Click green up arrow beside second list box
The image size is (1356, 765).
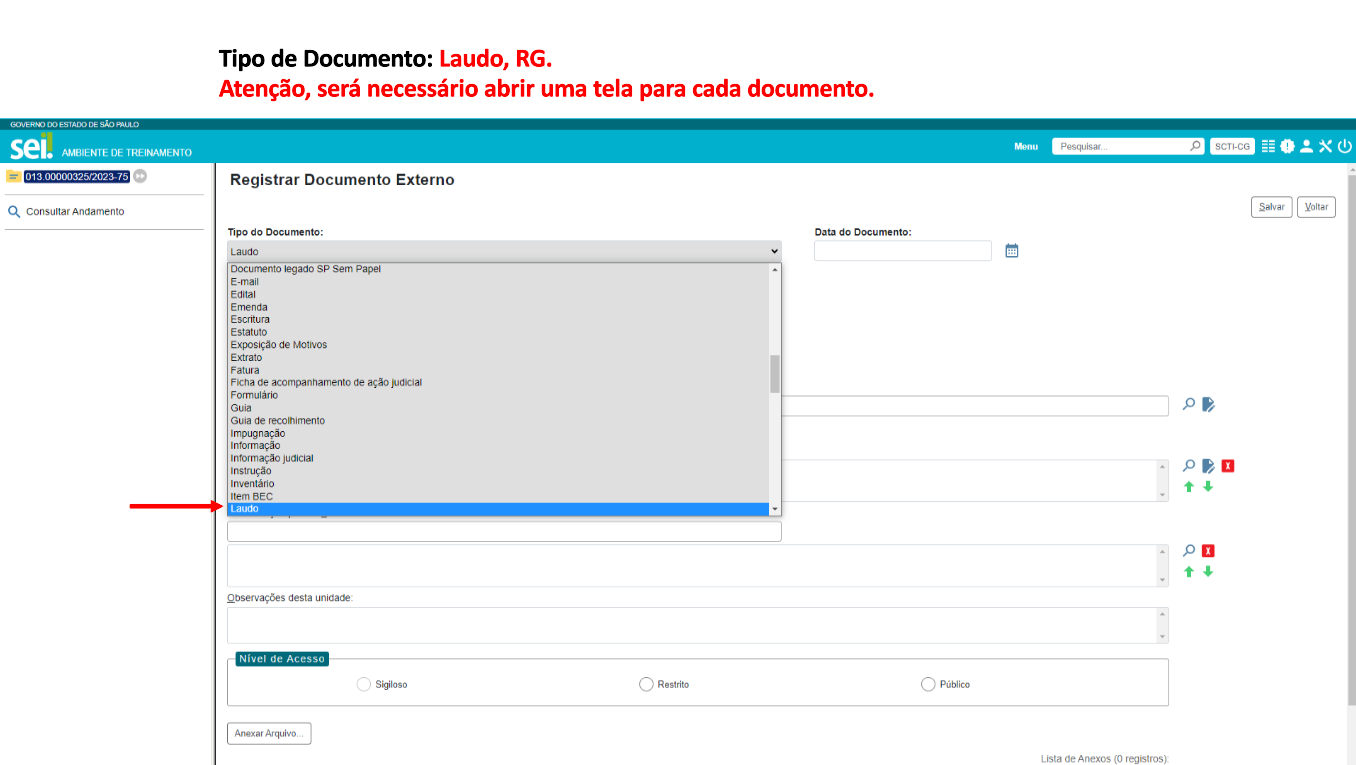[x=1189, y=572]
